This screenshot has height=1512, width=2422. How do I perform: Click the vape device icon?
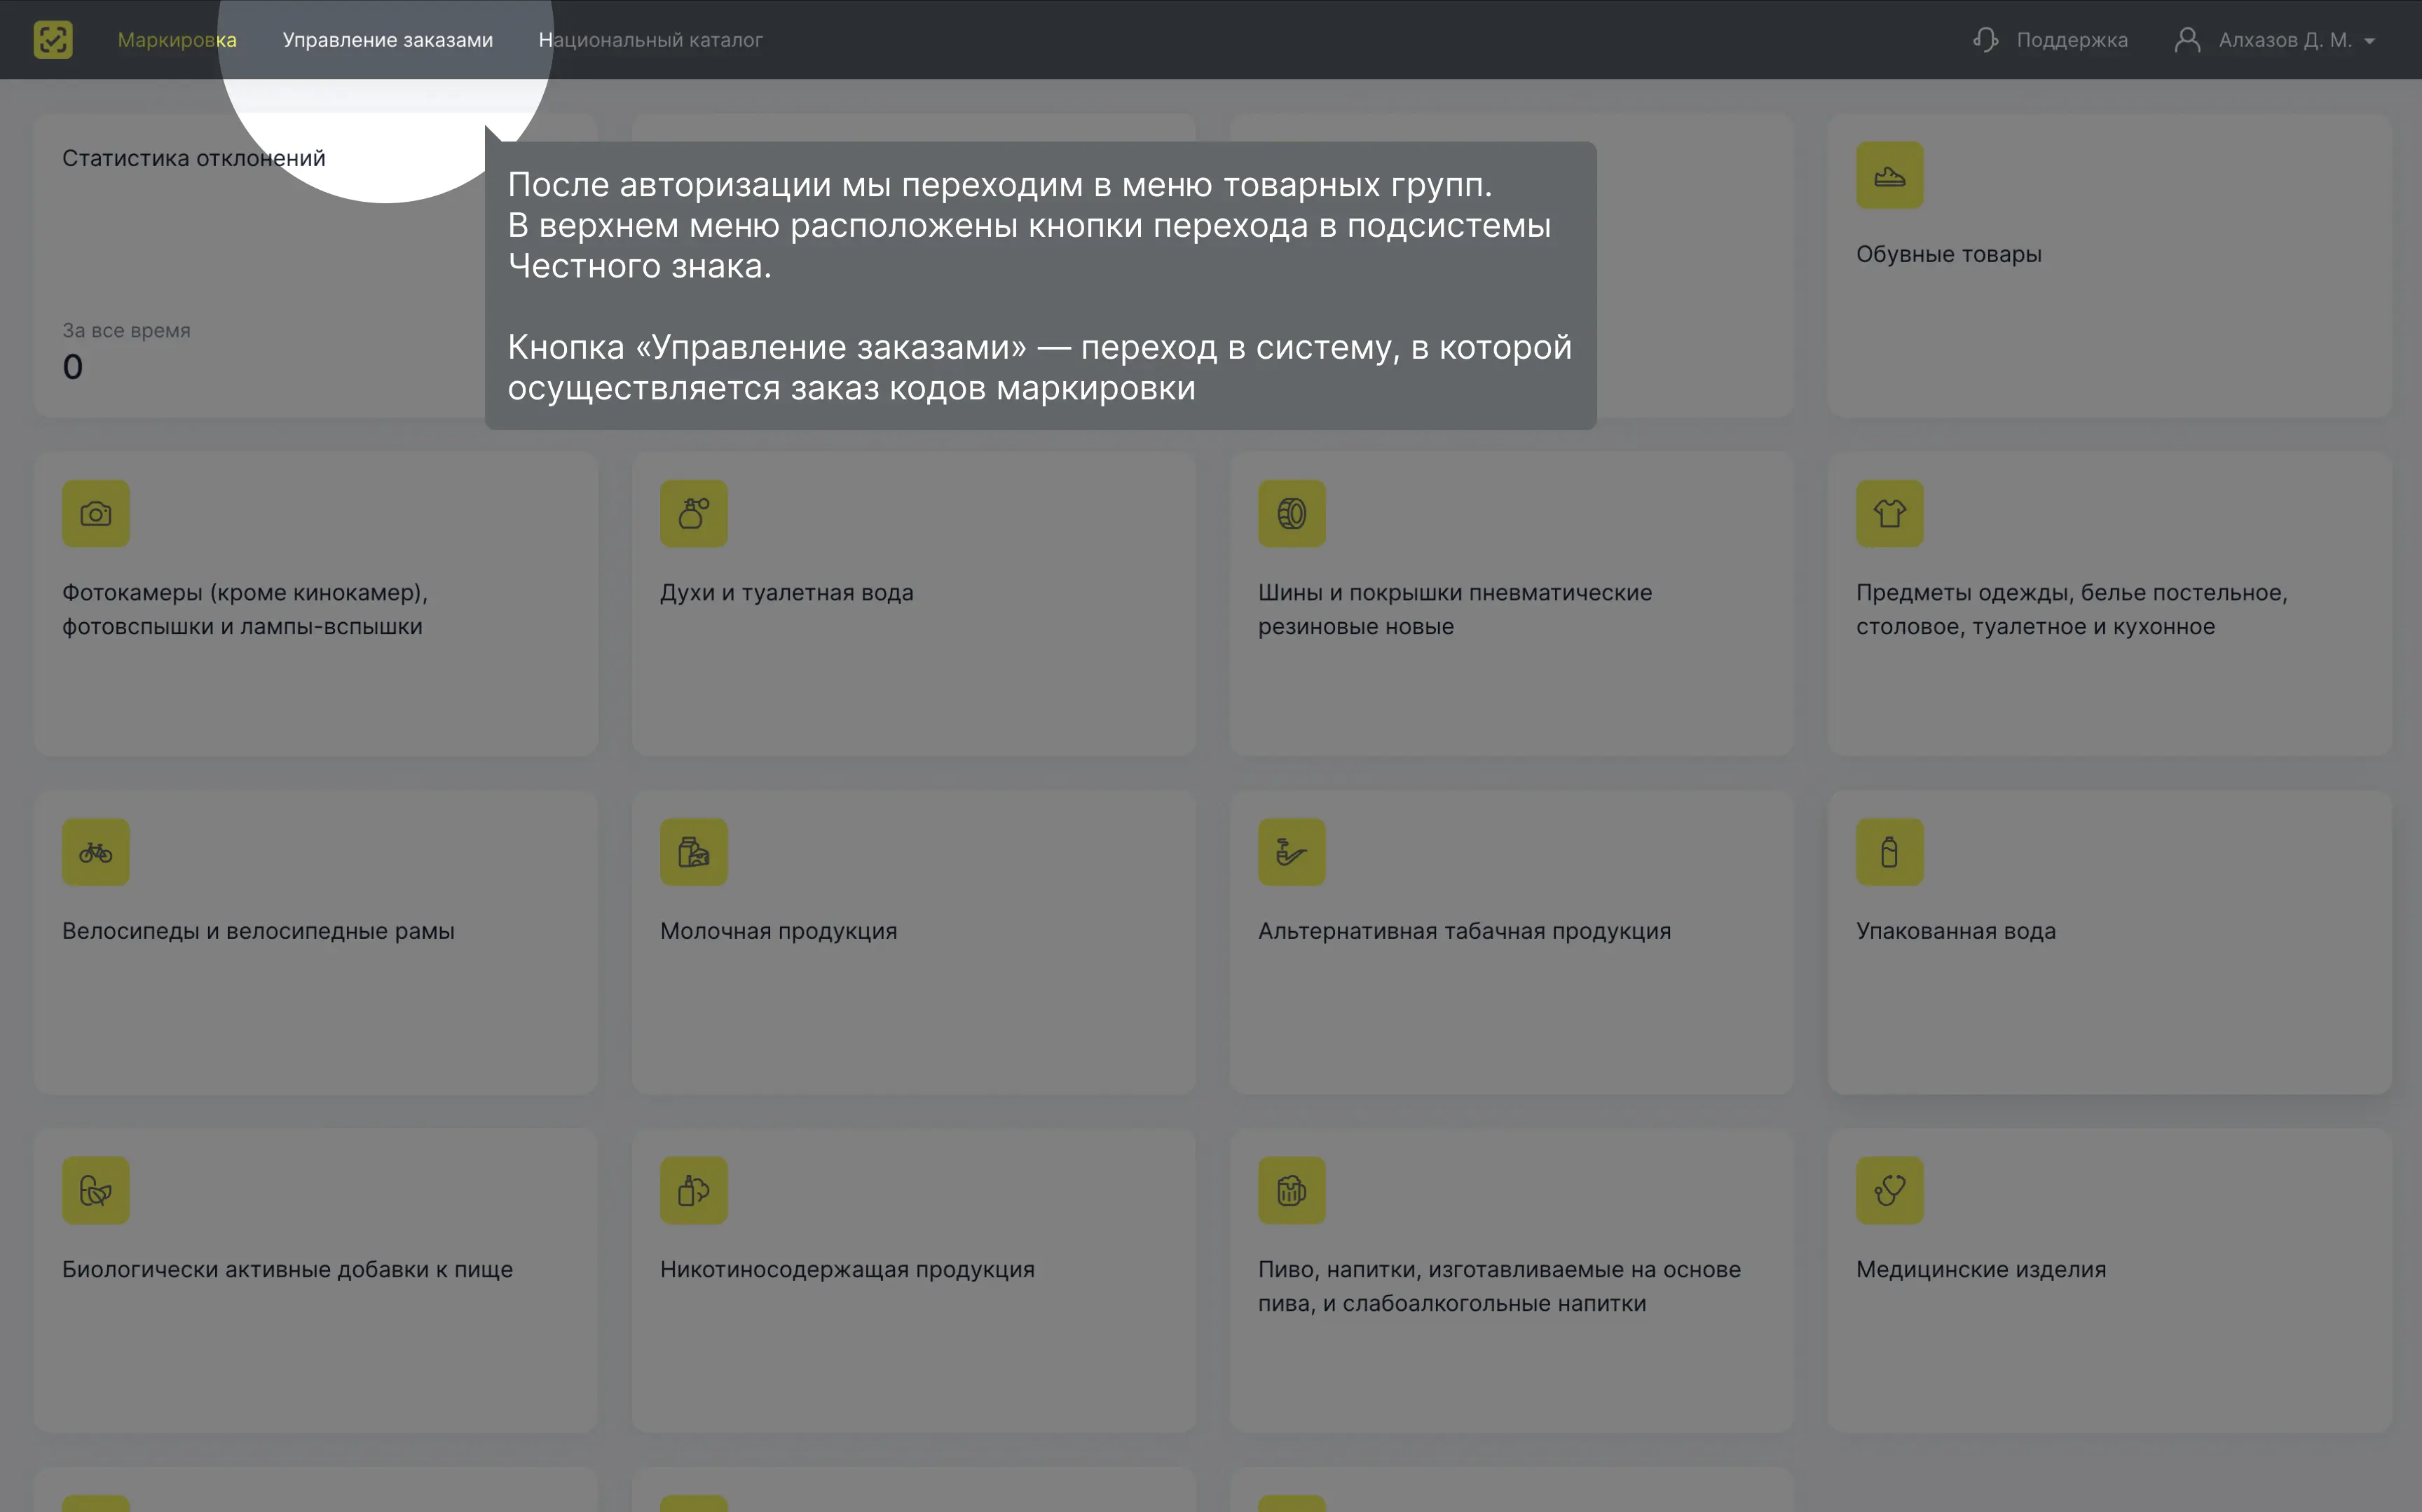click(694, 1190)
